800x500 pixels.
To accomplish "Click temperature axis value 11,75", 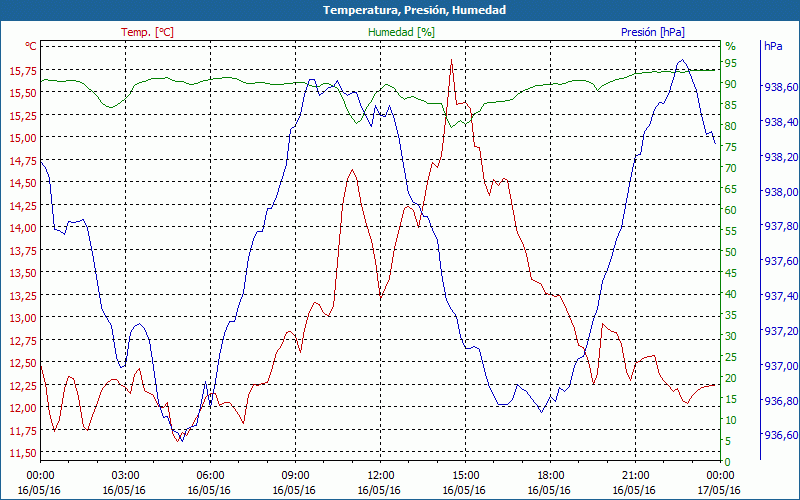I will coord(23,430).
